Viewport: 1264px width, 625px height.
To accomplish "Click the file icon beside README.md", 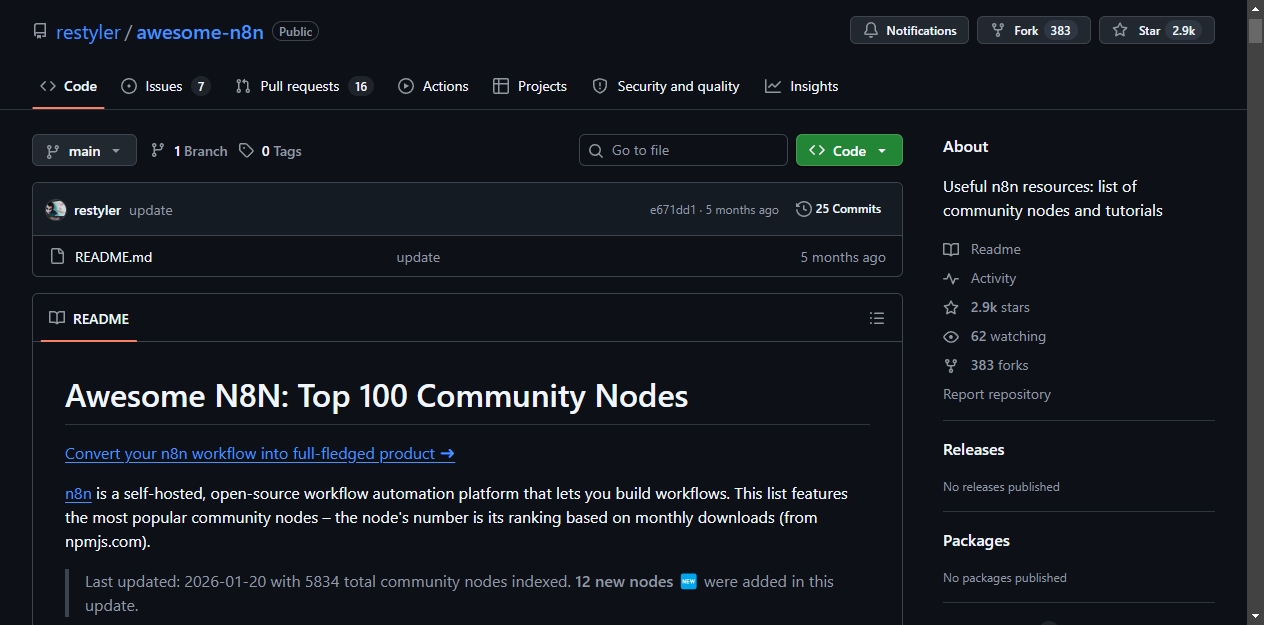I will coord(57,257).
